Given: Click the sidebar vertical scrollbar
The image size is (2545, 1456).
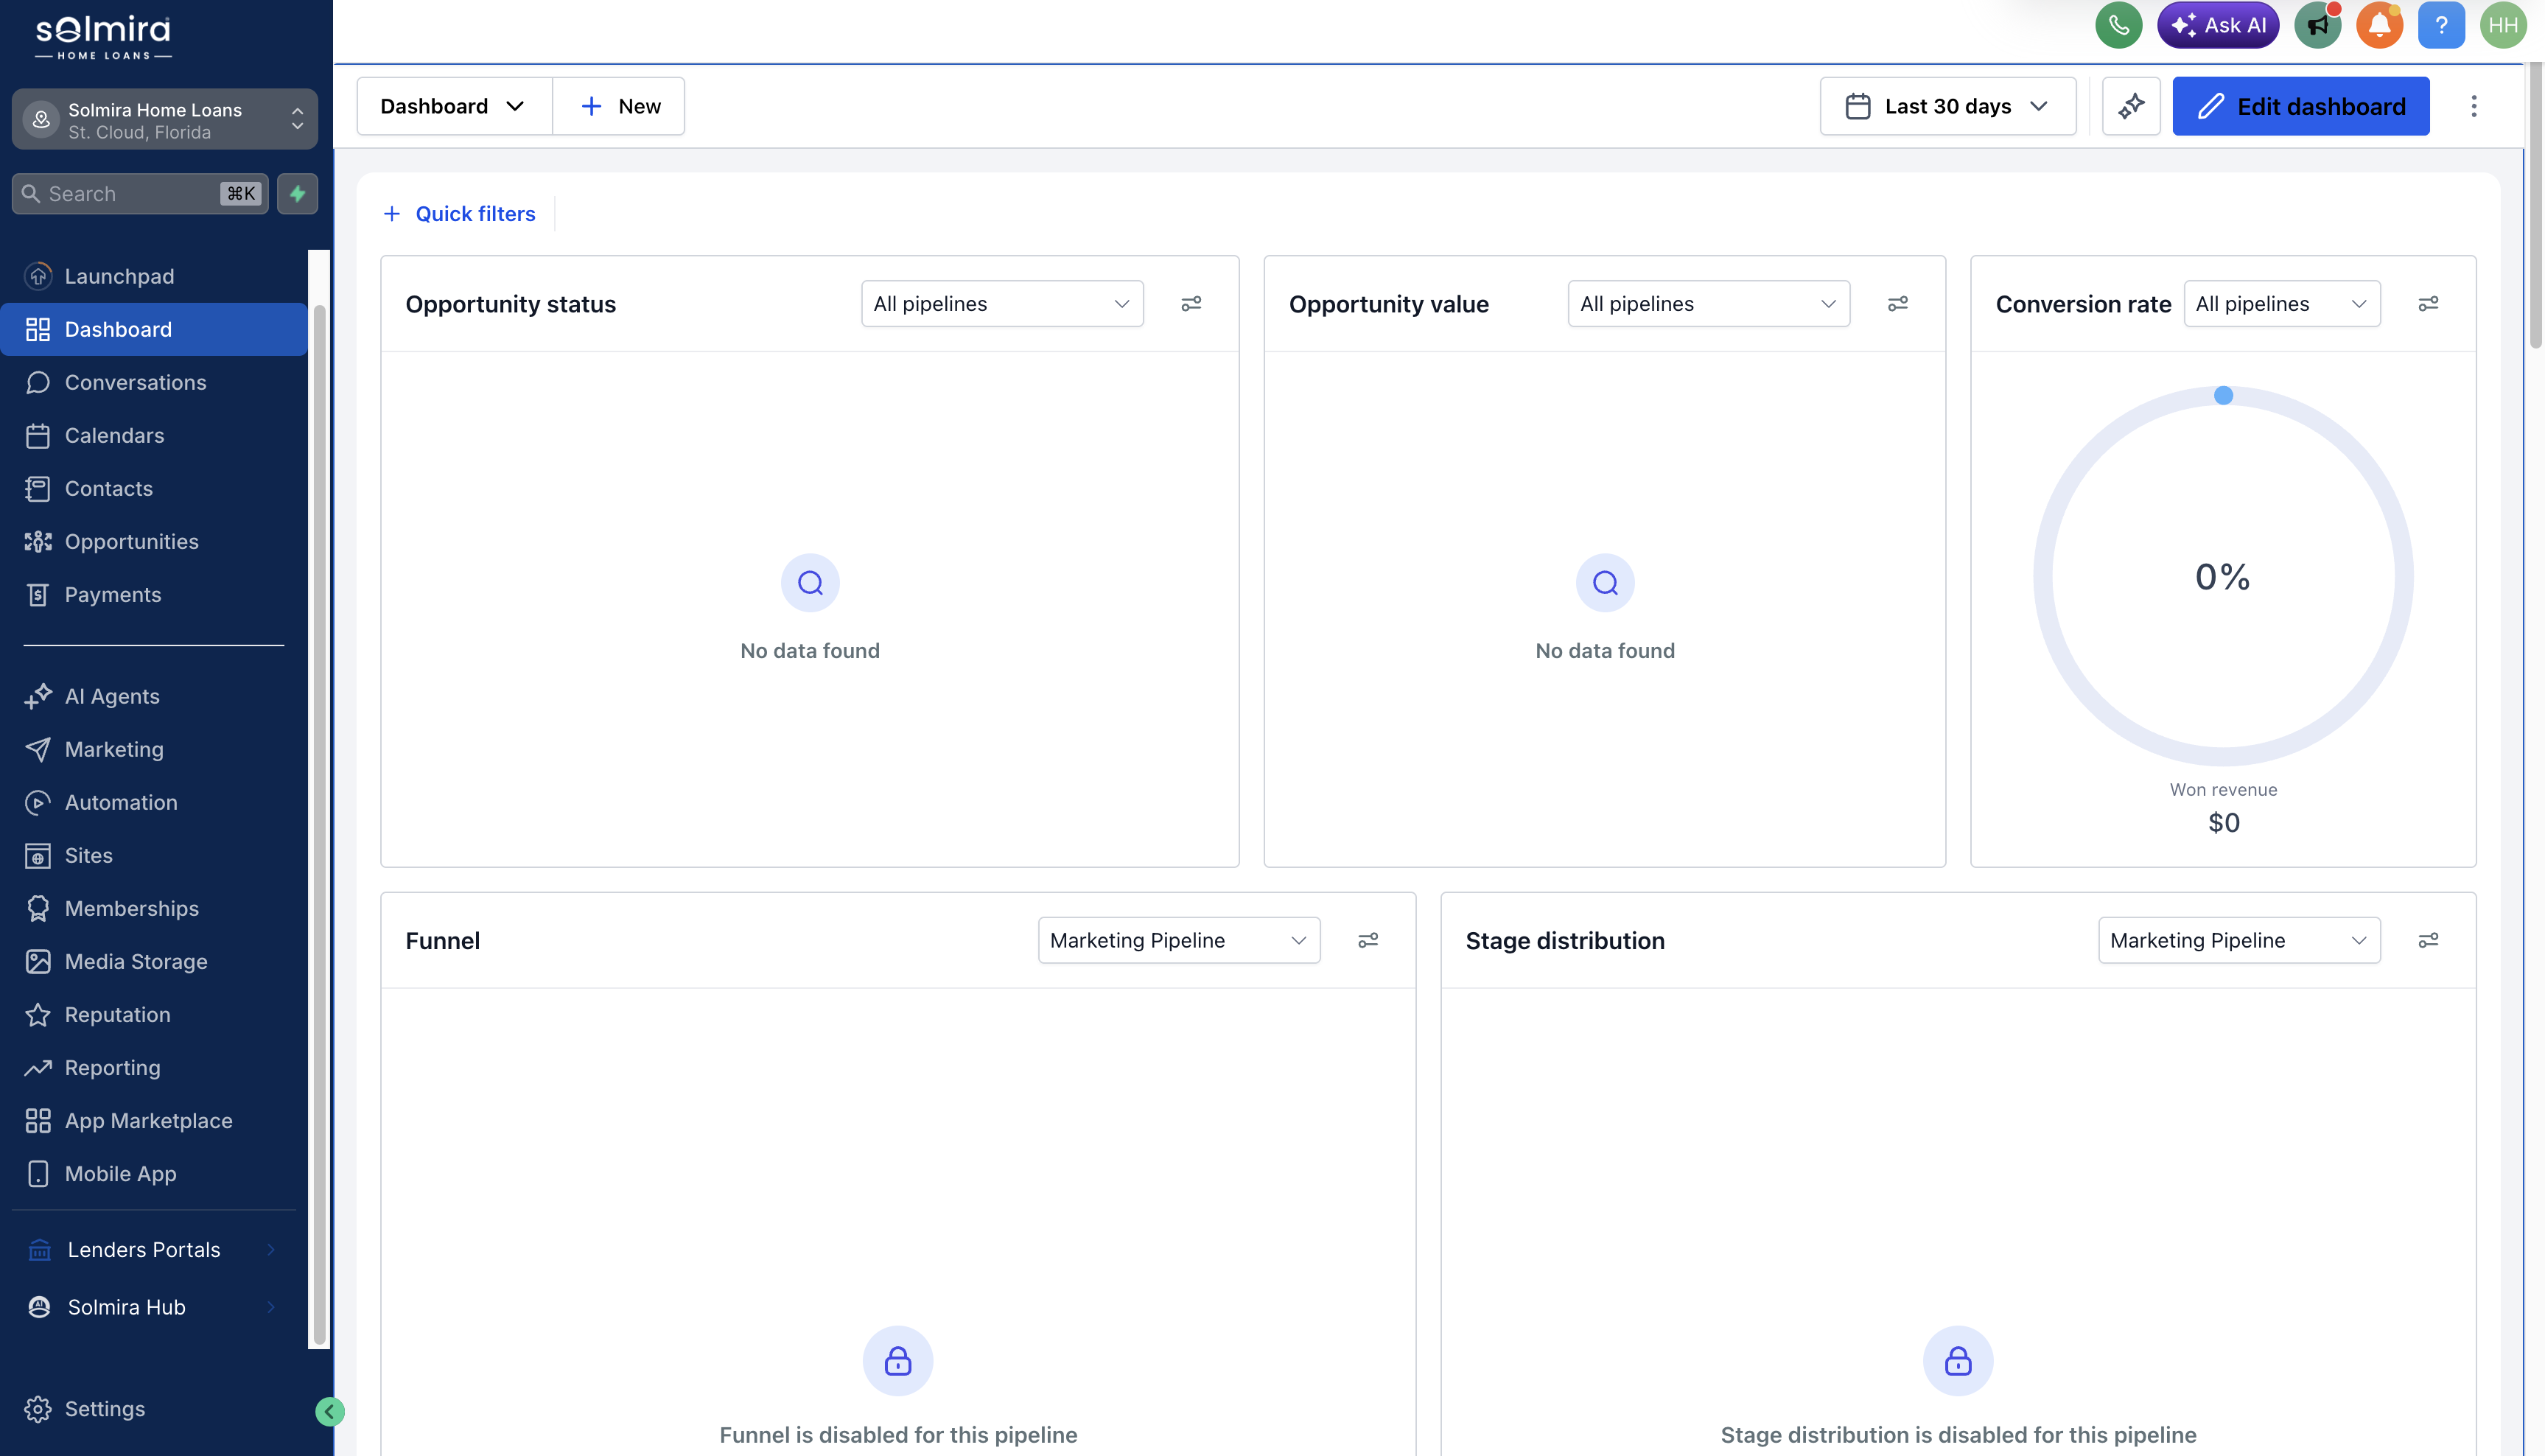Looking at the screenshot, I should point(319,825).
